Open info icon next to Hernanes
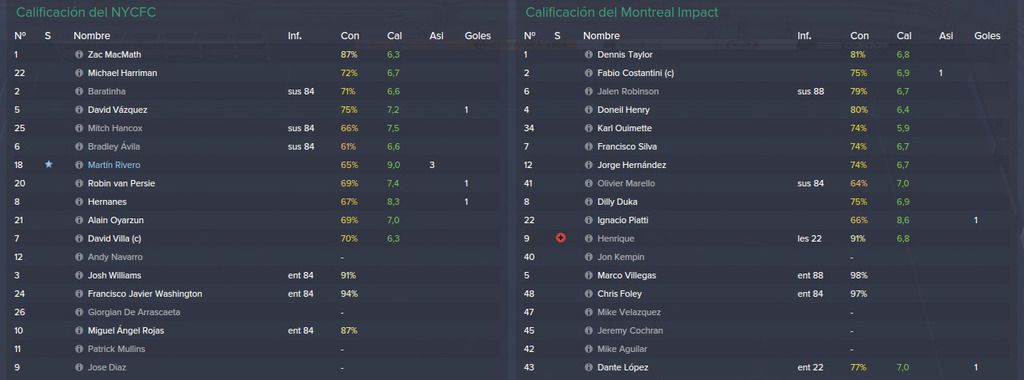 [79, 202]
